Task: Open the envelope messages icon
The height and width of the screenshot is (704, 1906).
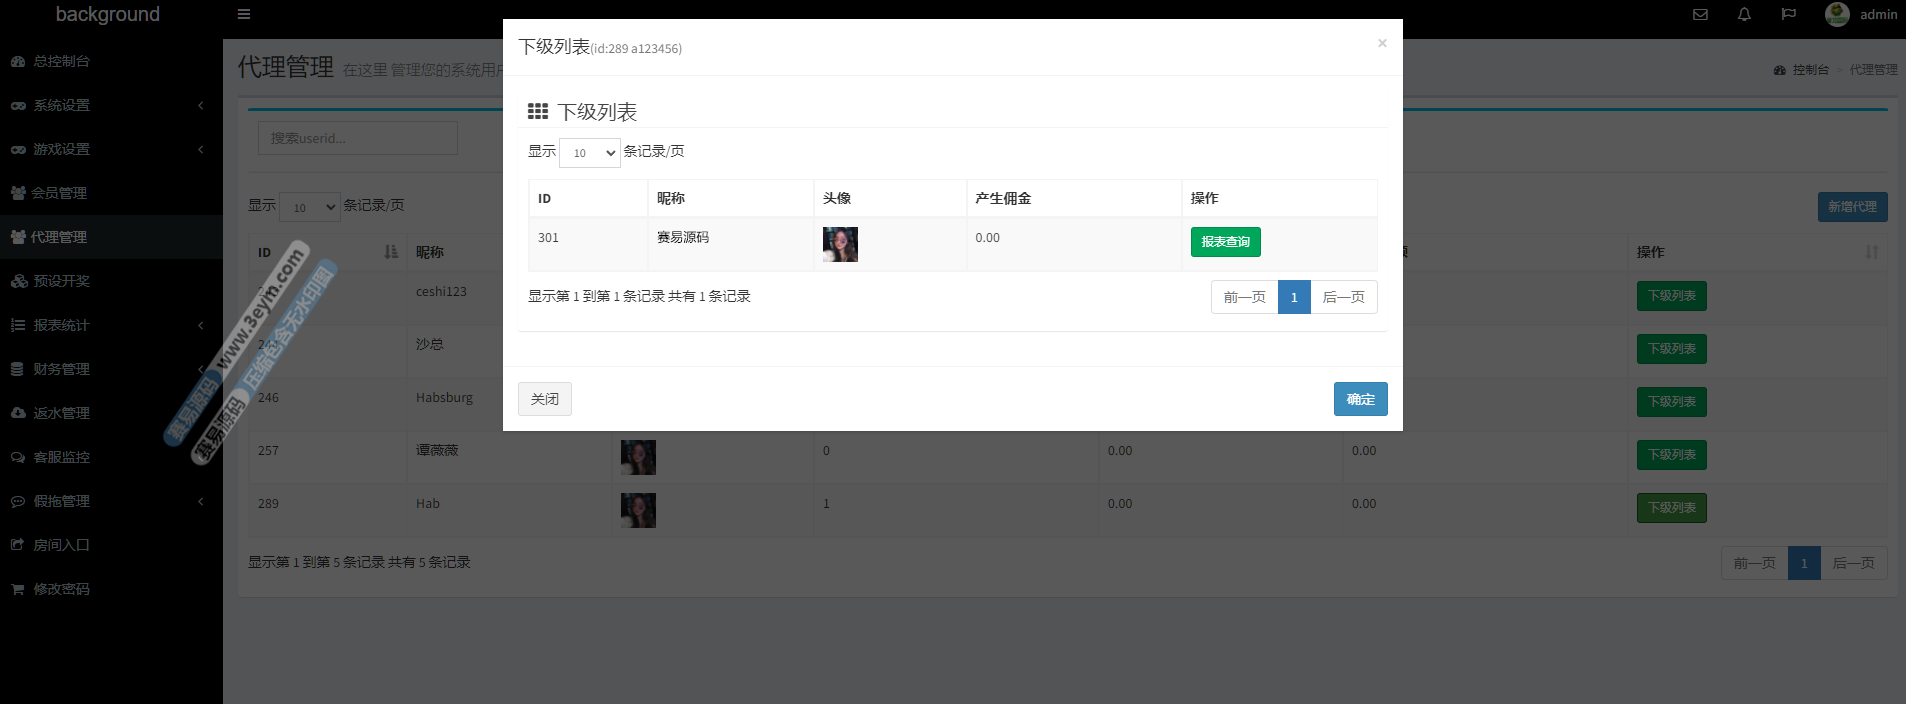Action: (1700, 15)
